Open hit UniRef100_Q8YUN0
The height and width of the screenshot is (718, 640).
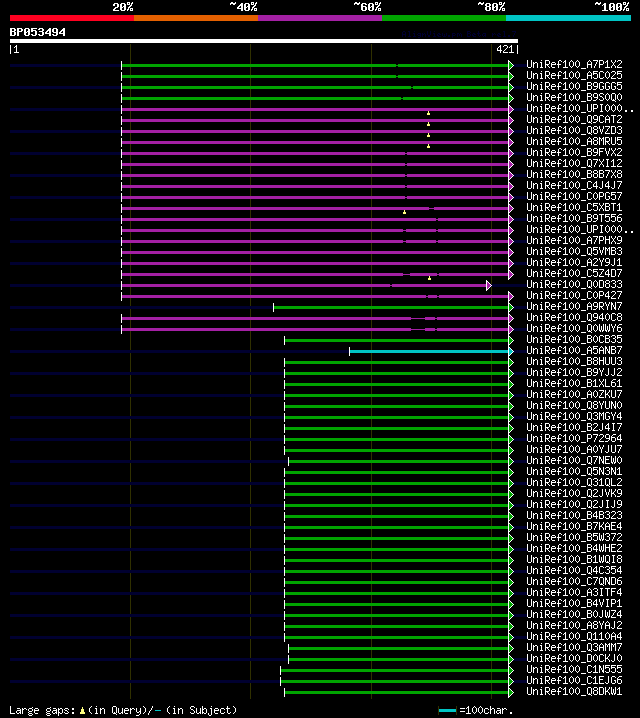pyautogui.click(x=574, y=405)
